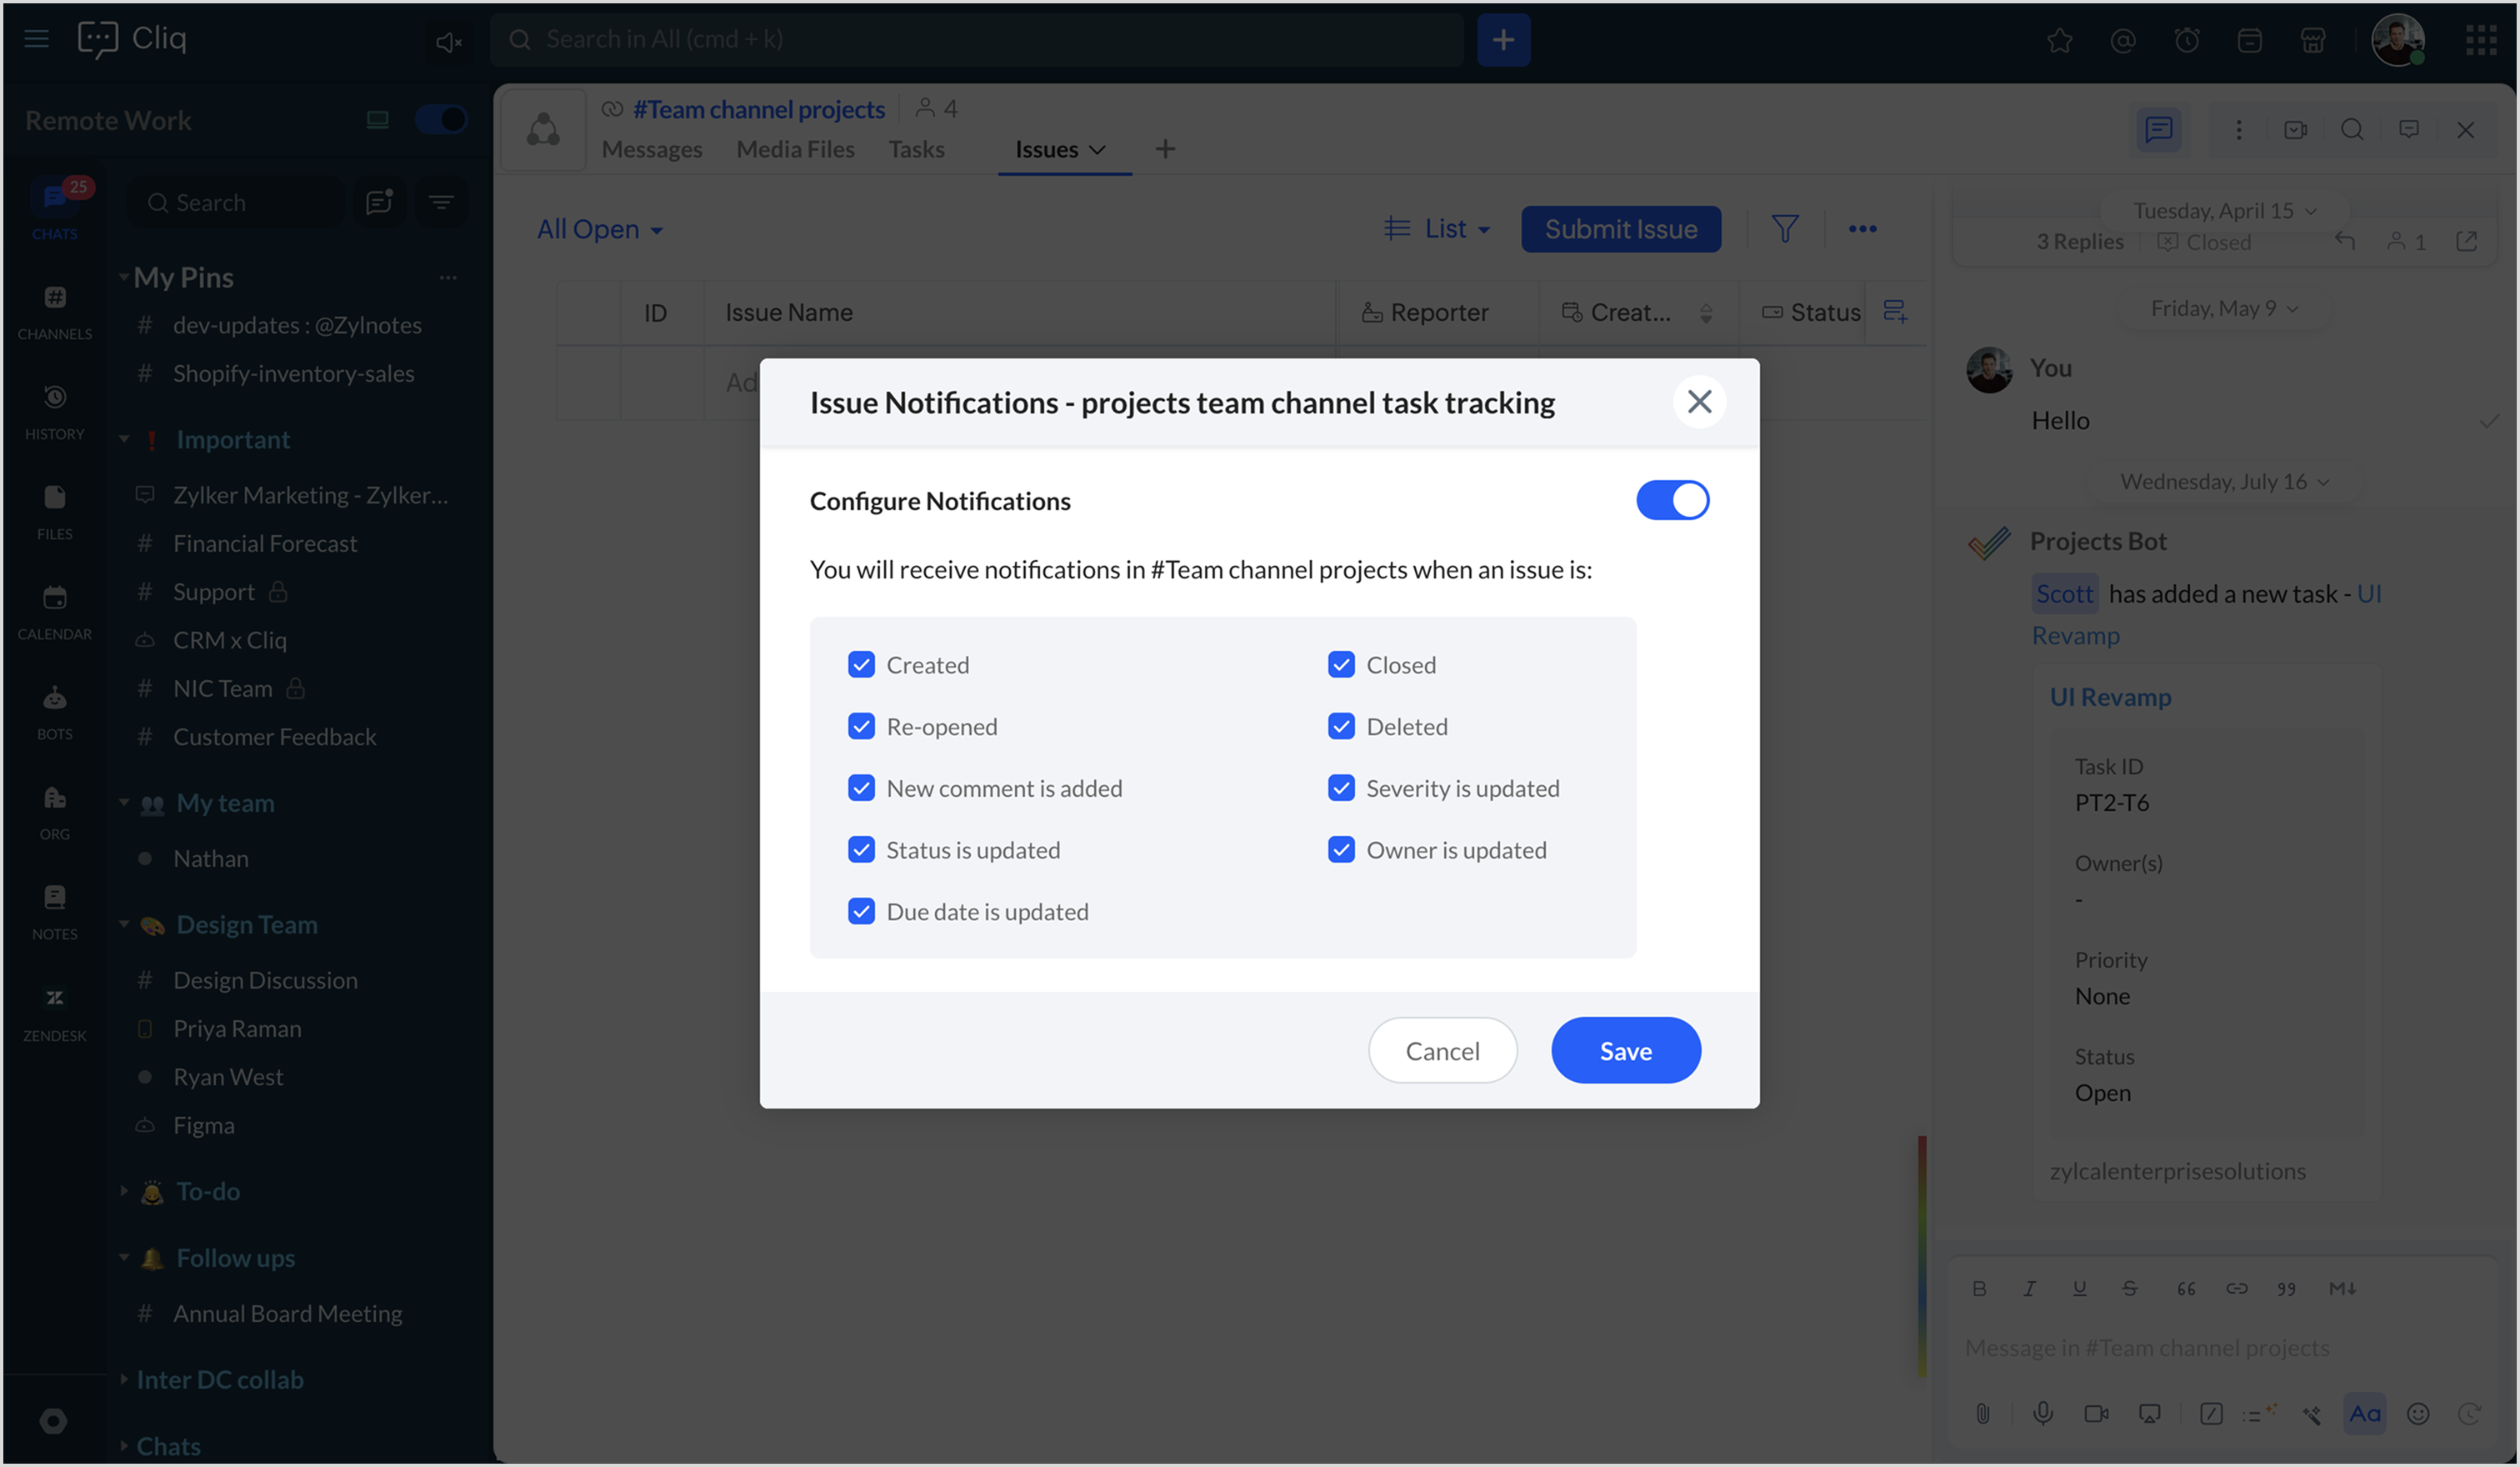2520x1467 pixels.
Task: Open starred messages star icon
Action: pyautogui.click(x=2059, y=41)
